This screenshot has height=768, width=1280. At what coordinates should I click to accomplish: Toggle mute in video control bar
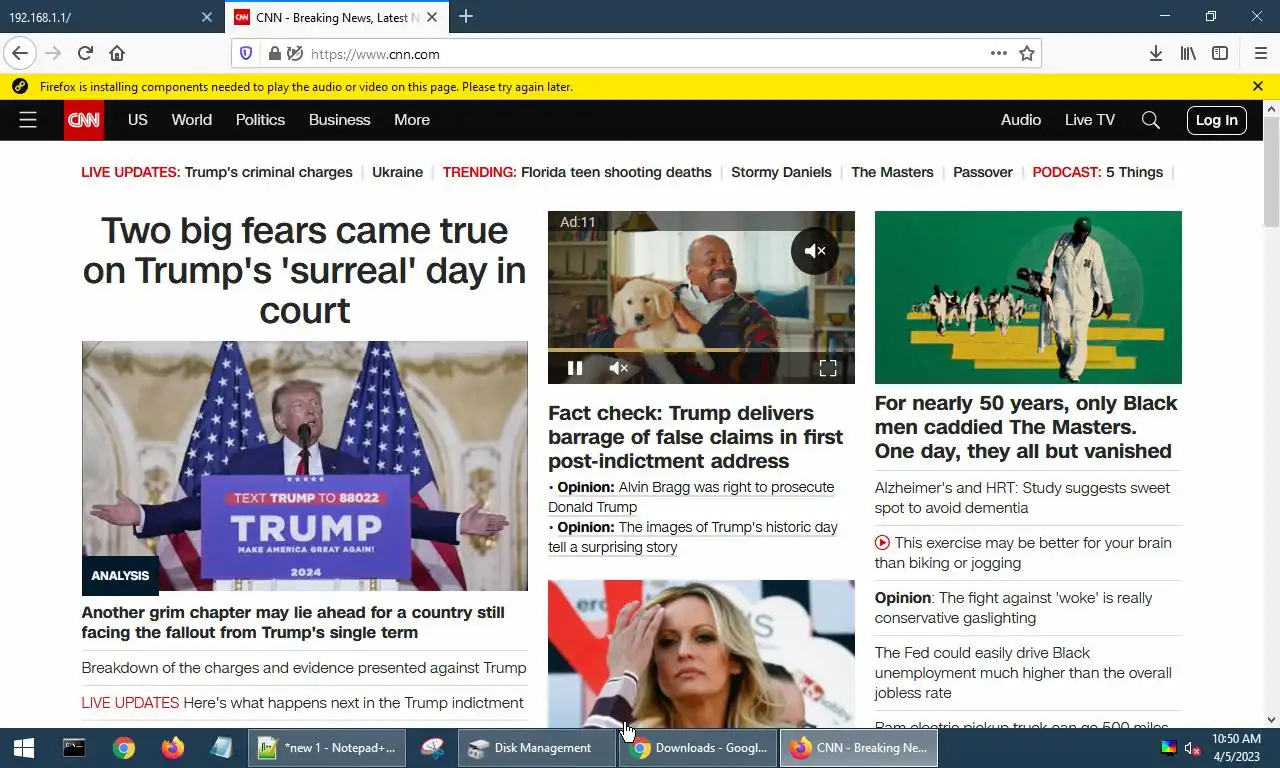[x=618, y=368]
